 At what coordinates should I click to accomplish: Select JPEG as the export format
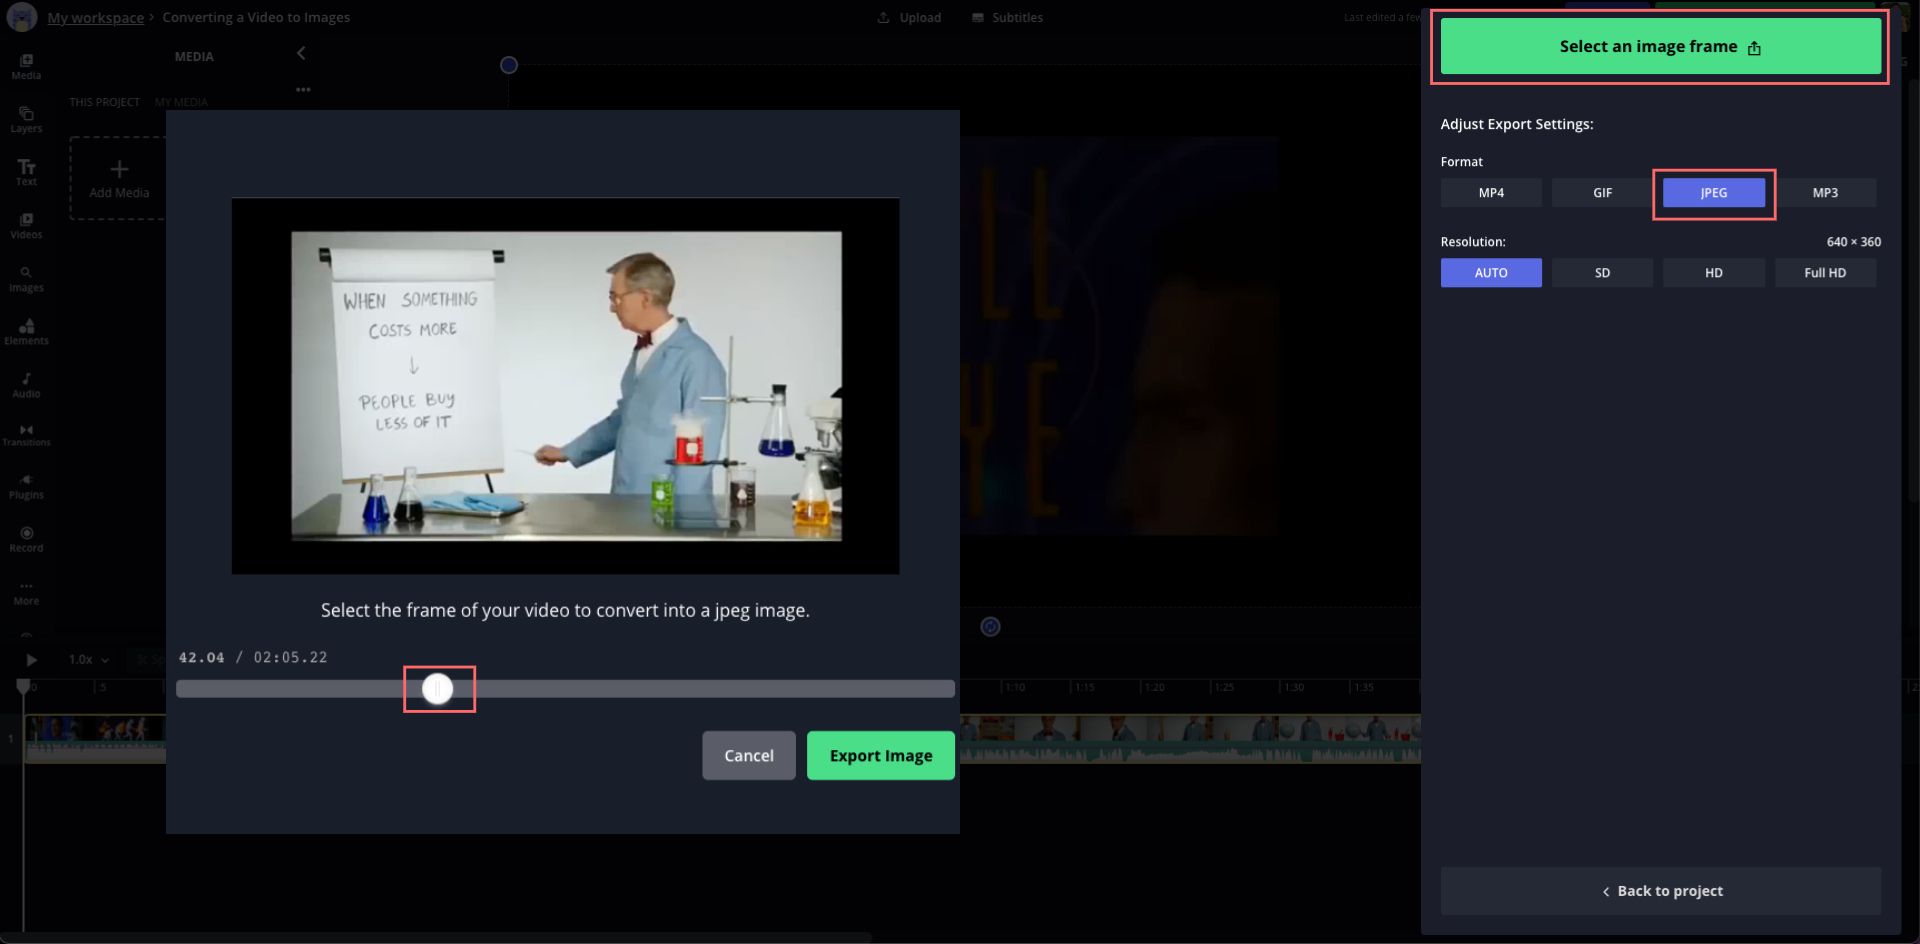coord(1713,192)
